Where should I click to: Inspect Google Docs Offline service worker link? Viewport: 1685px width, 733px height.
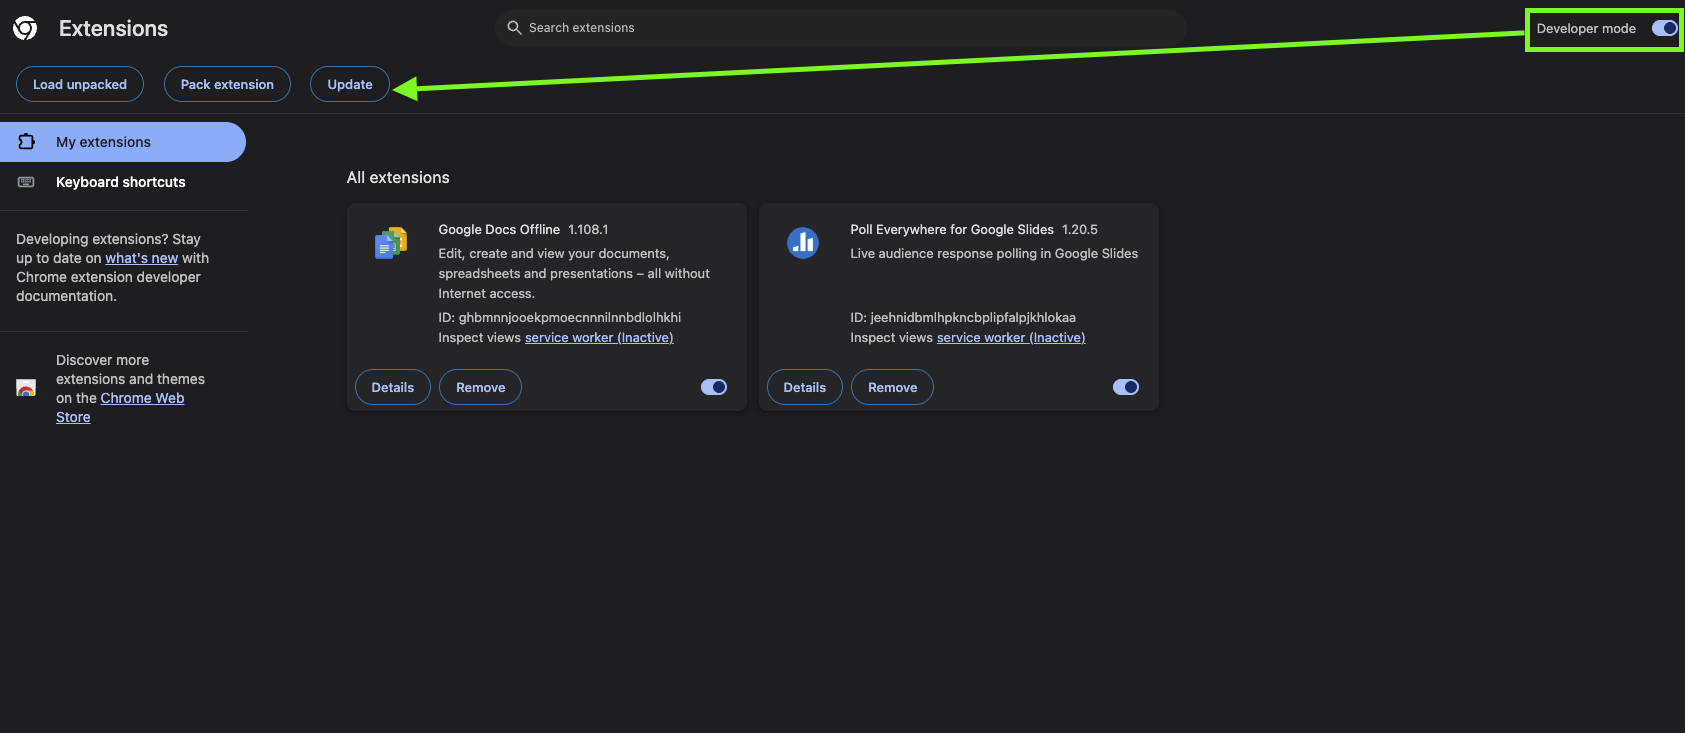pyautogui.click(x=599, y=338)
